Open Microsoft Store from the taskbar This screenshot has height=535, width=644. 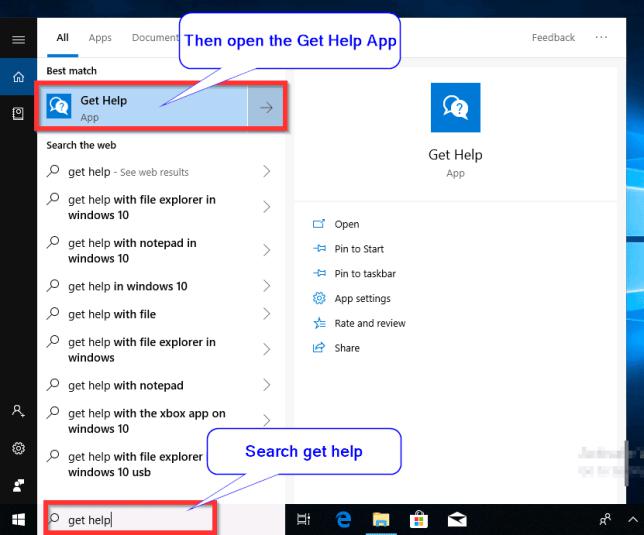[x=419, y=520]
